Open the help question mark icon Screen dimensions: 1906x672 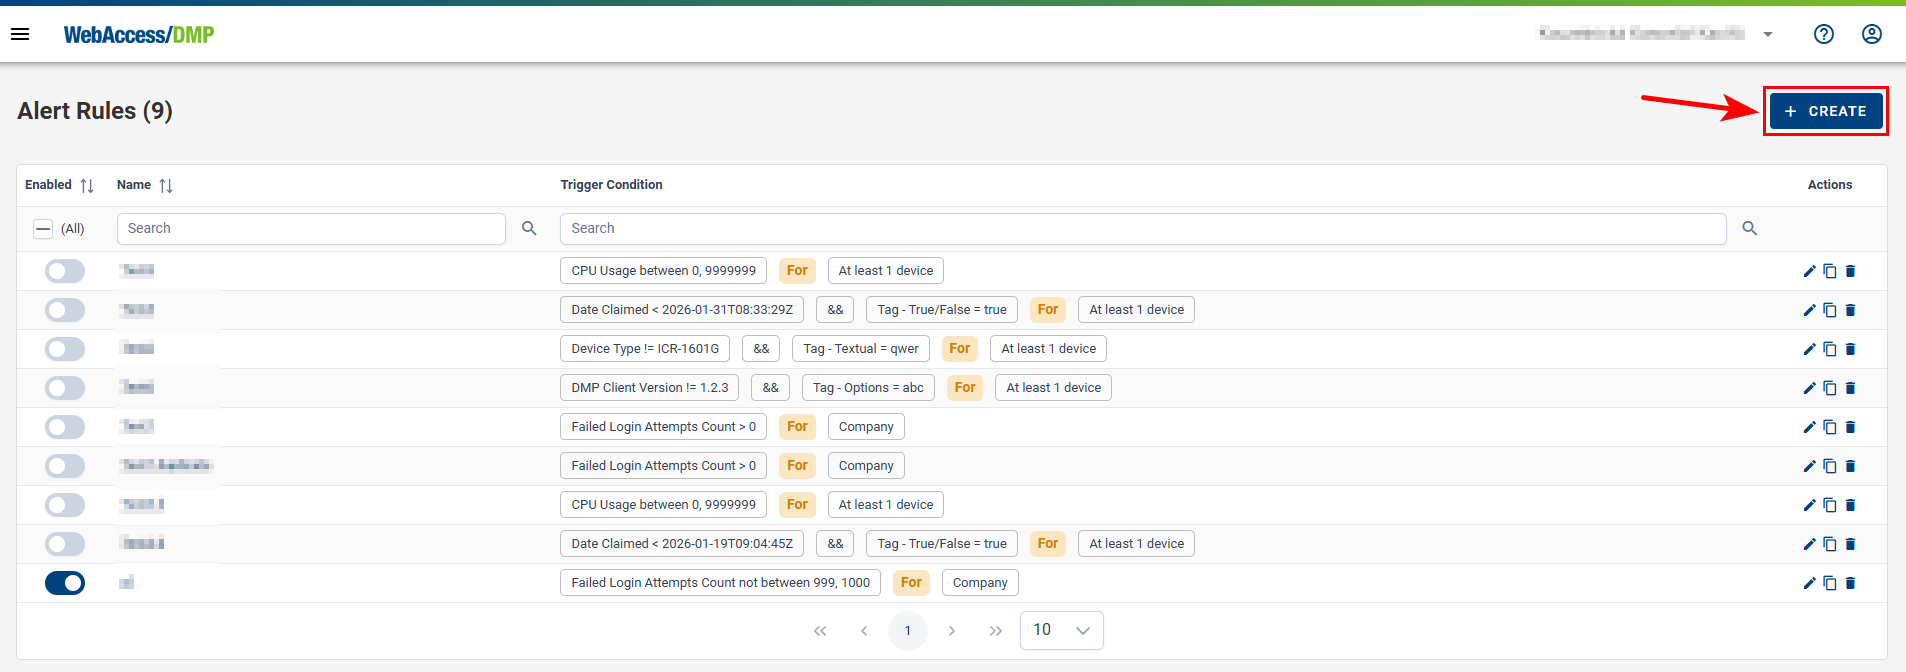pos(1824,34)
